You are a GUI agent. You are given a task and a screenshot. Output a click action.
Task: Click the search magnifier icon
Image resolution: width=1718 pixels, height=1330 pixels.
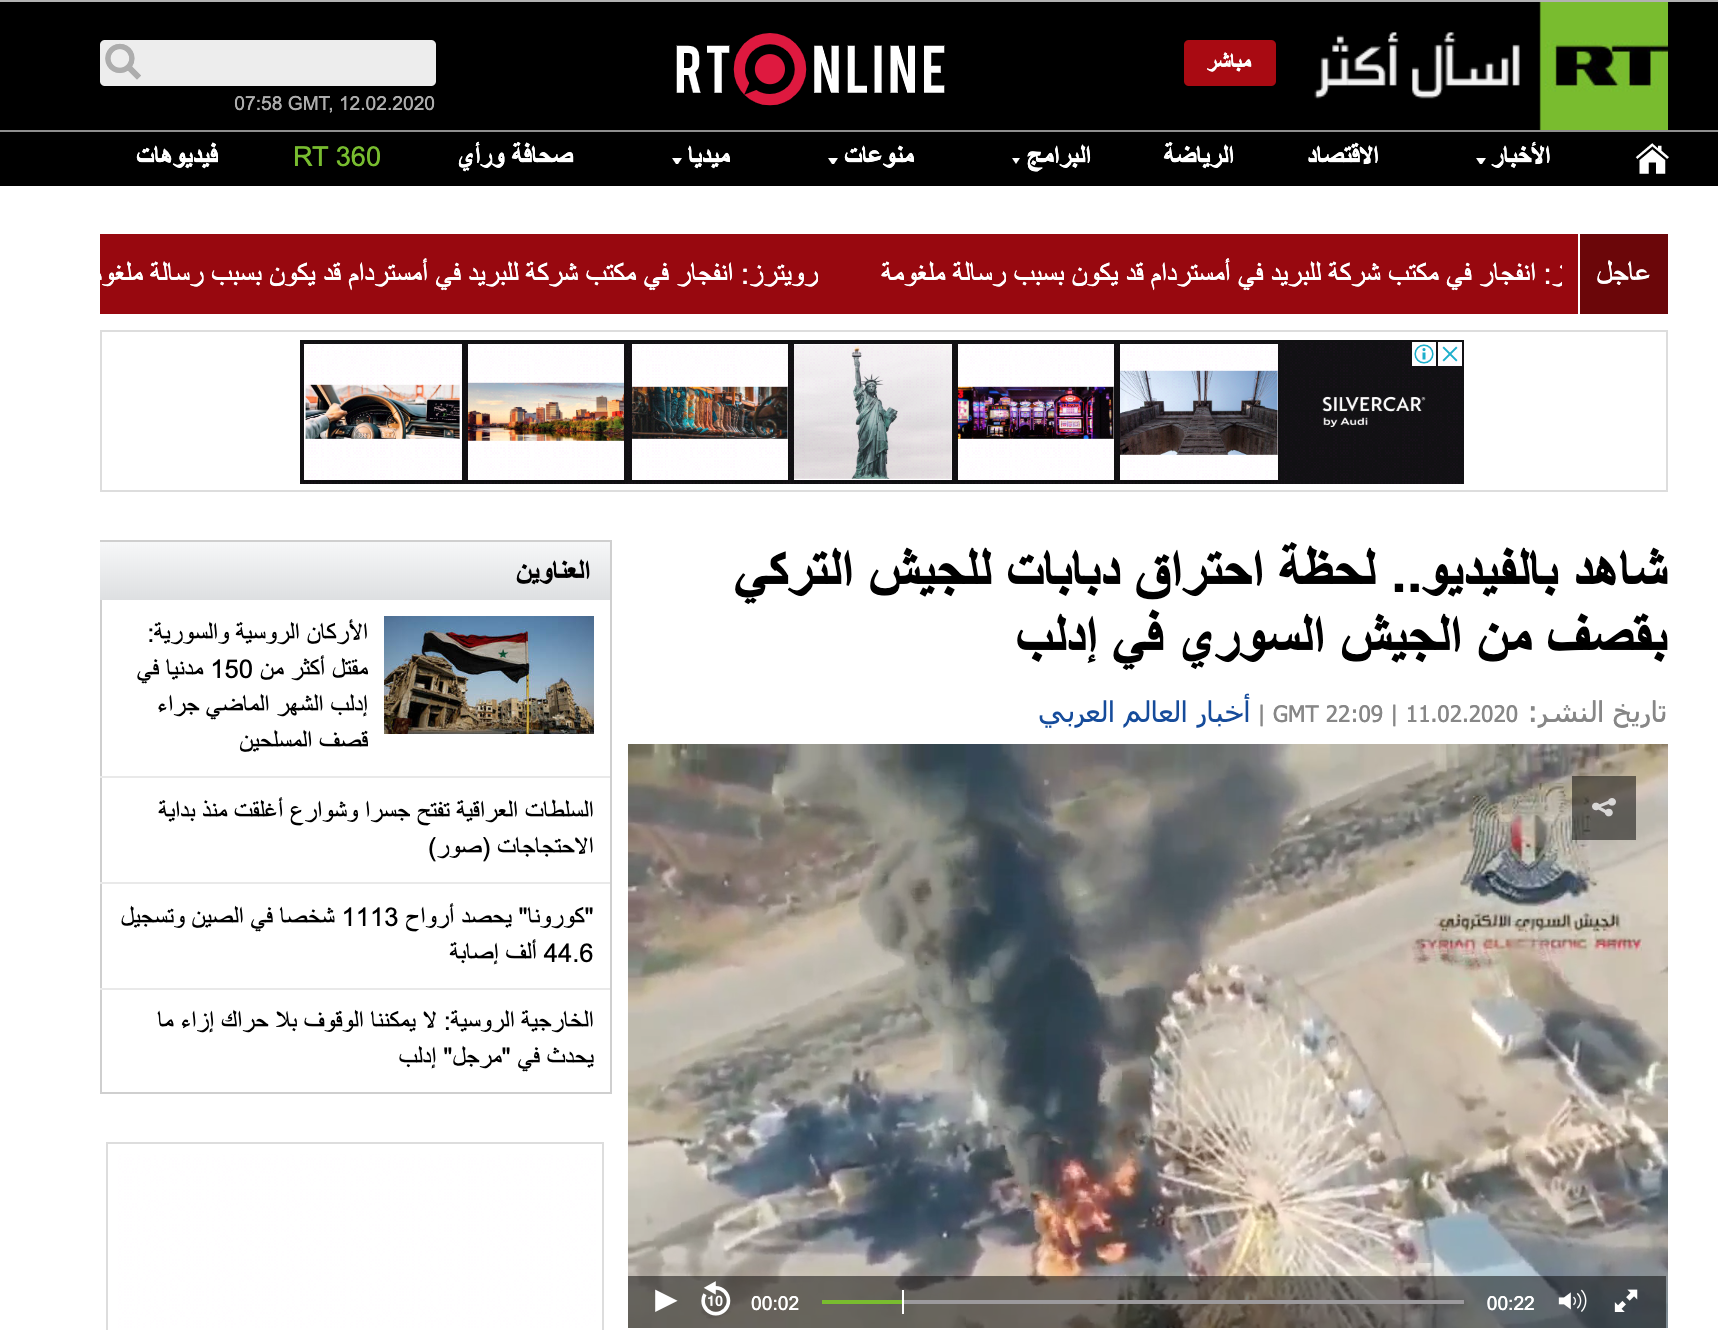click(123, 62)
